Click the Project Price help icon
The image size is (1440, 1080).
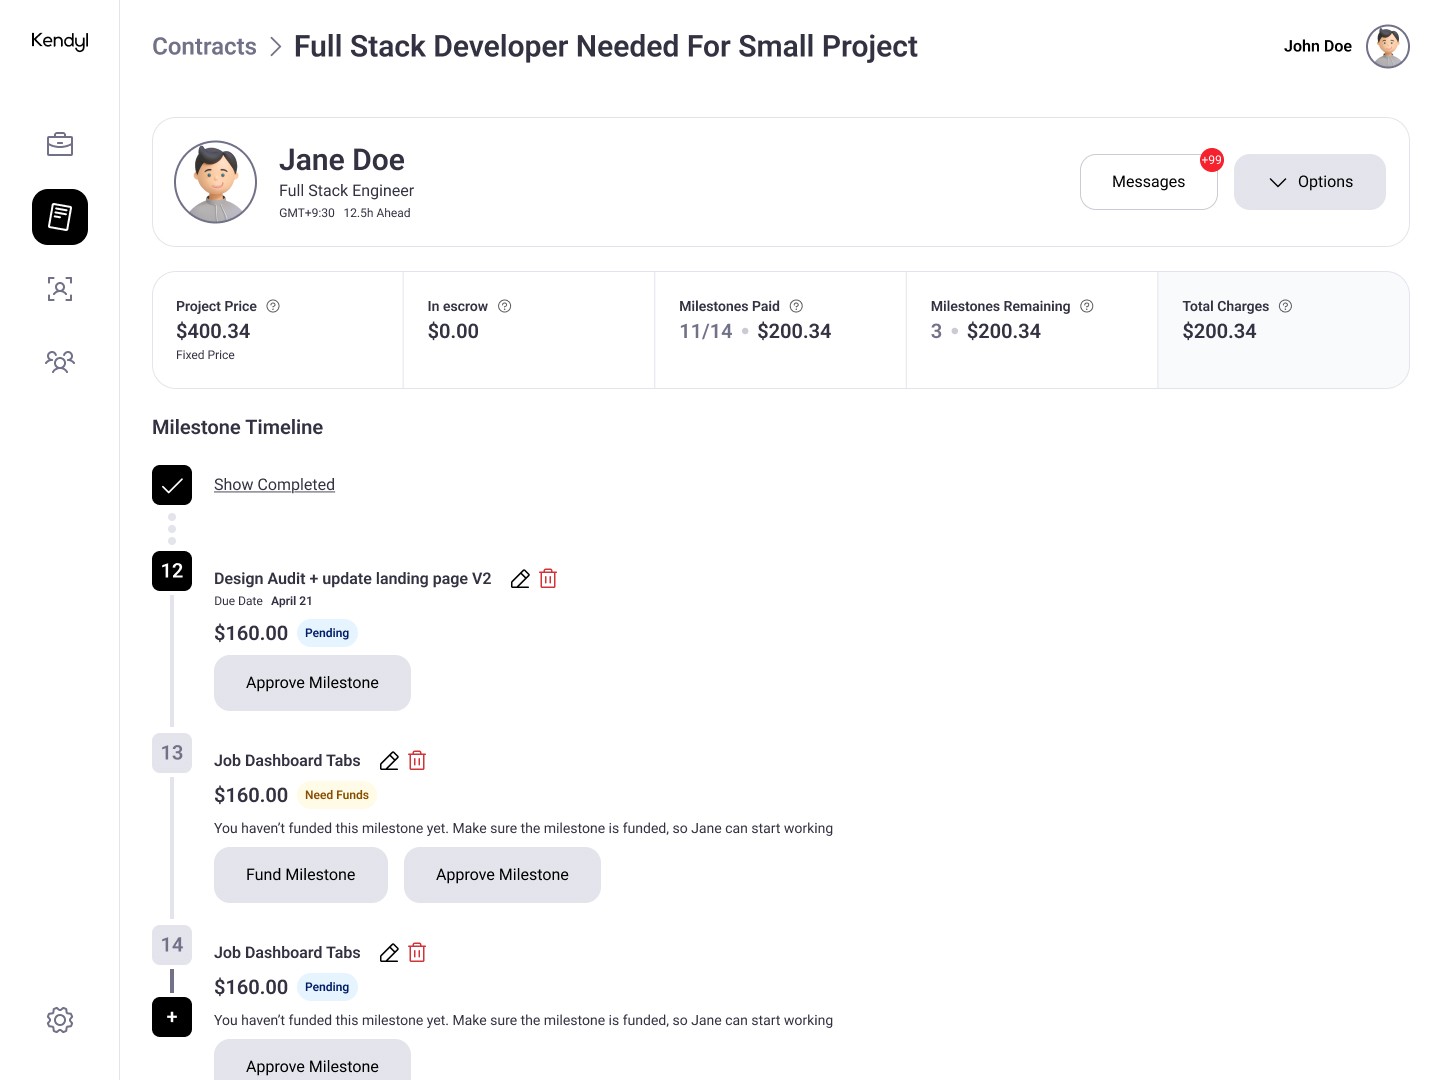pyautogui.click(x=273, y=306)
